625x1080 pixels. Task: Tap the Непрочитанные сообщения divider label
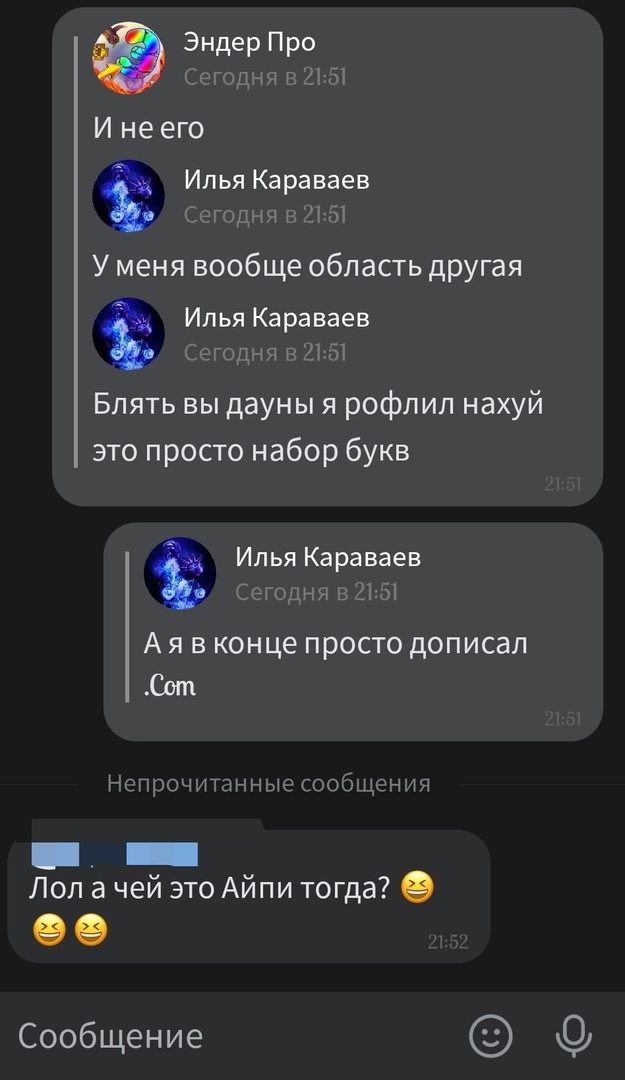point(269,784)
